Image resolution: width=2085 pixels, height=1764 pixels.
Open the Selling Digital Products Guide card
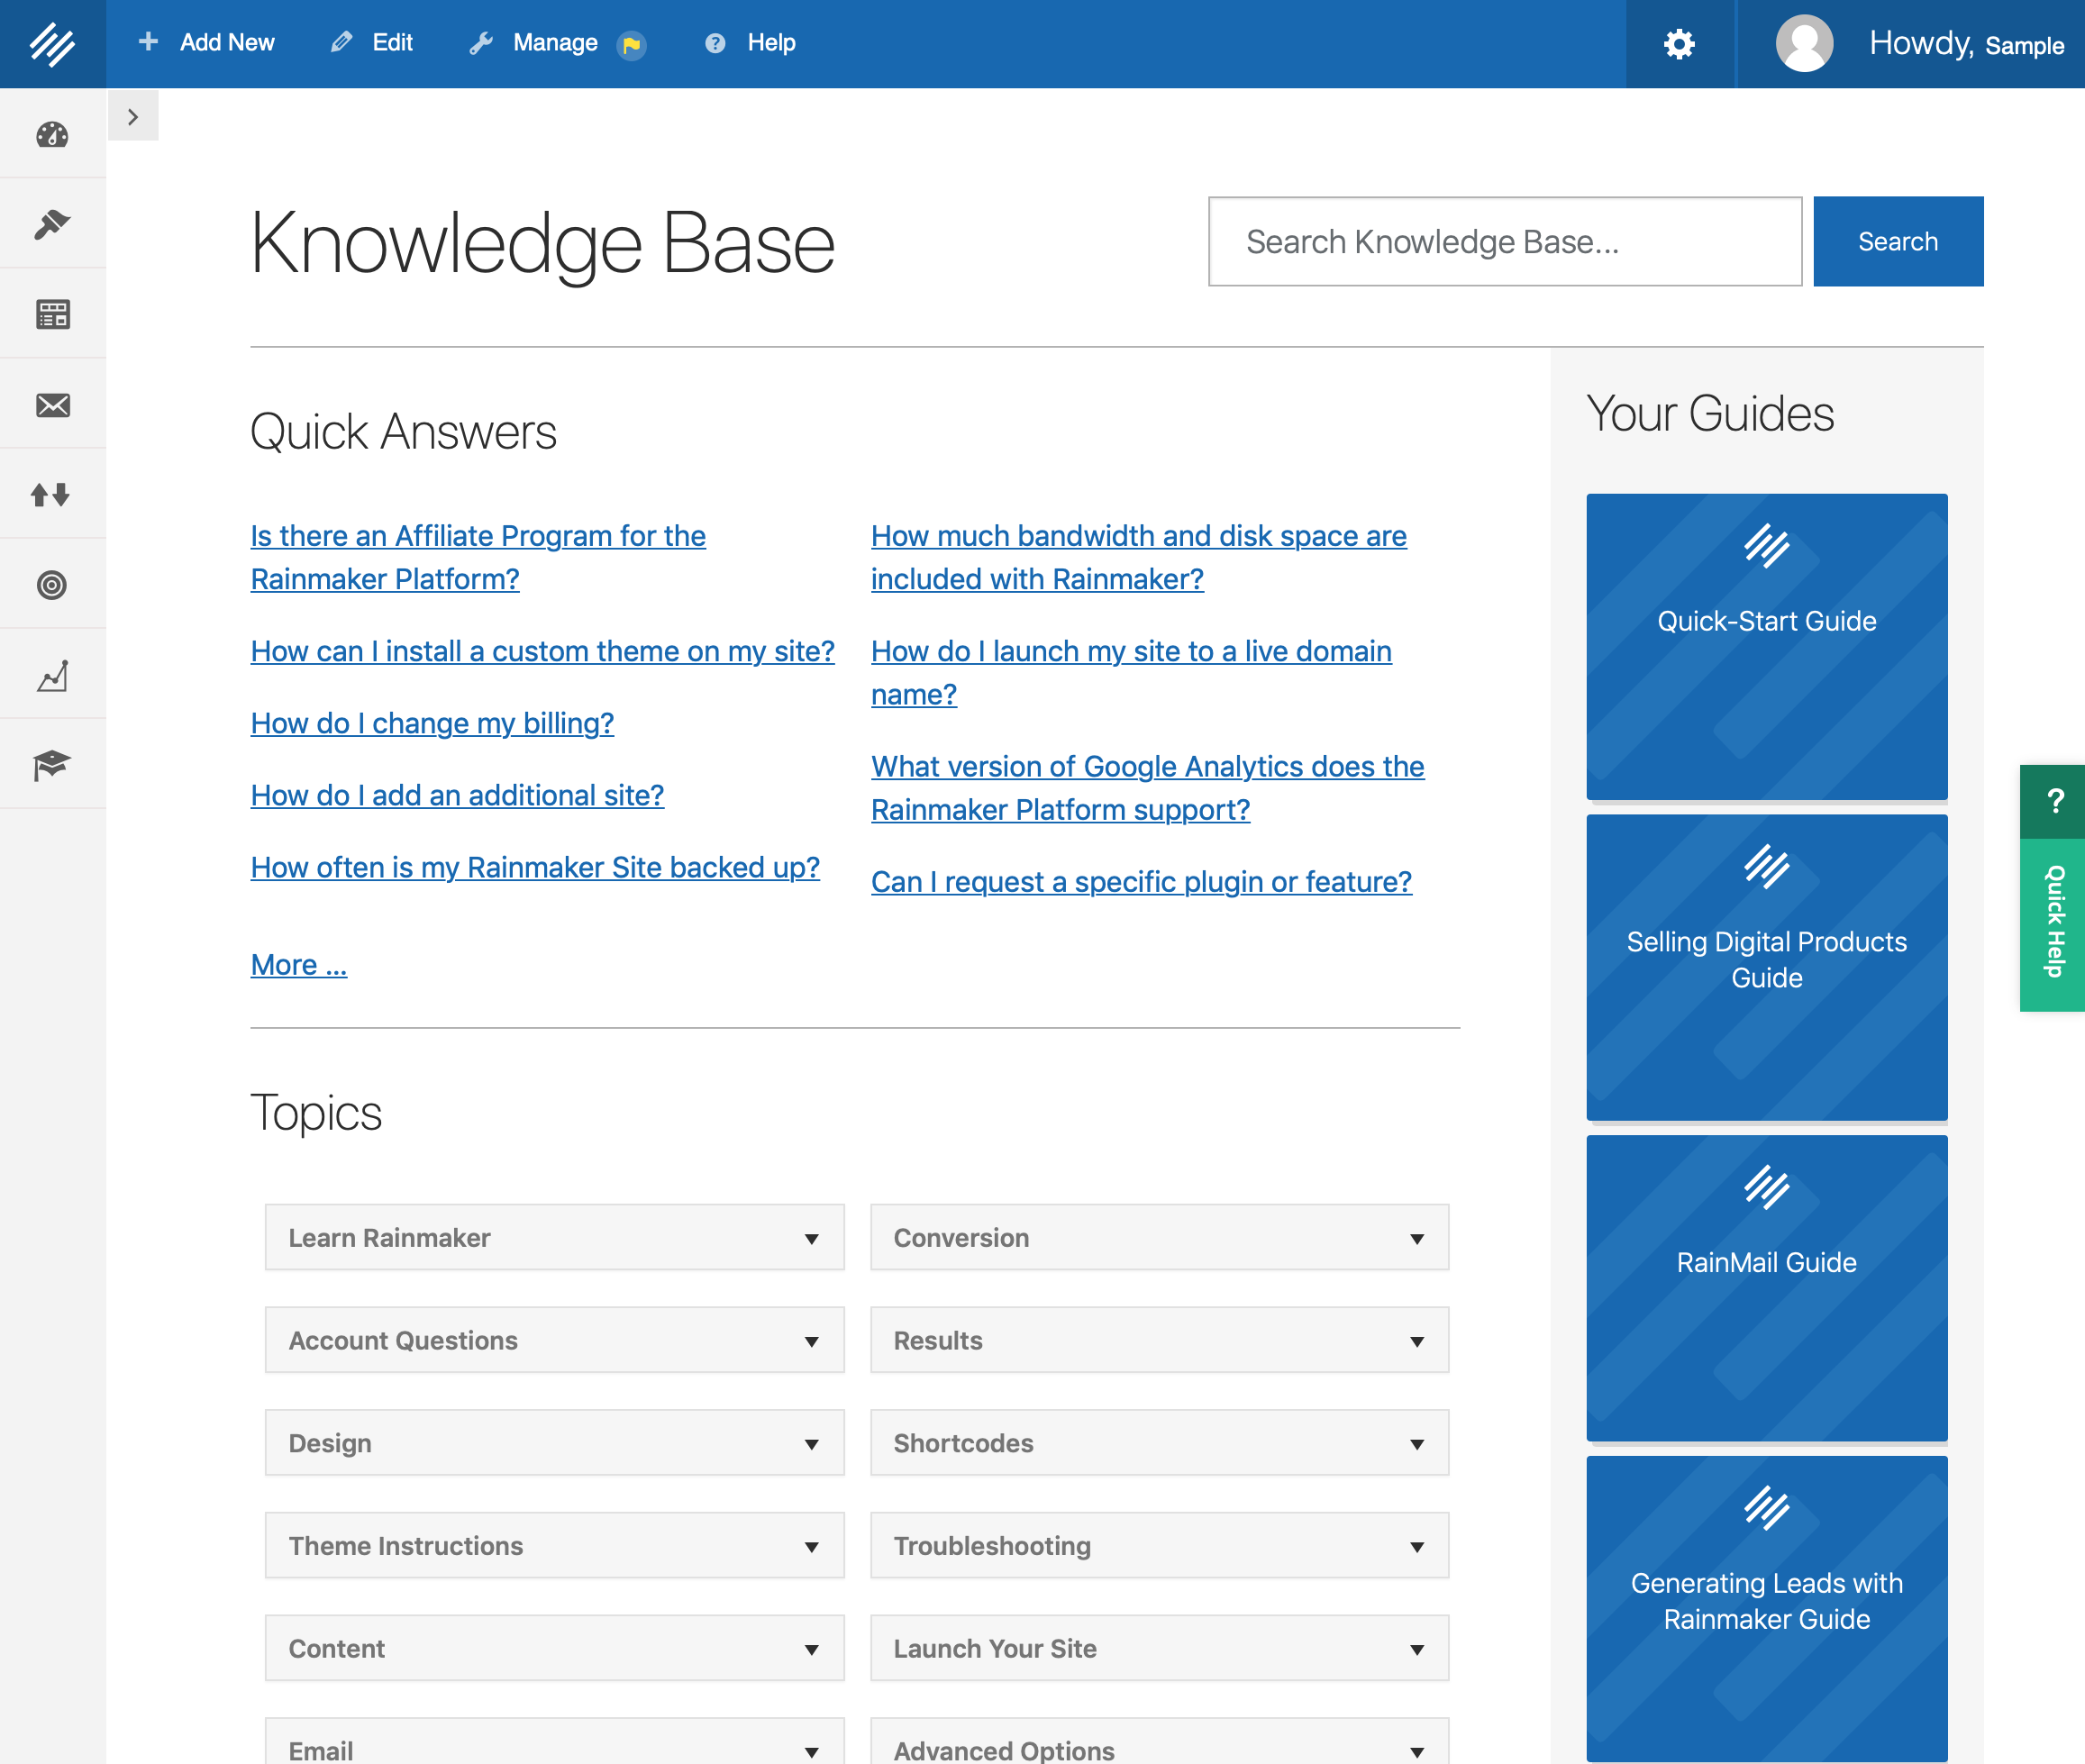(1767, 967)
